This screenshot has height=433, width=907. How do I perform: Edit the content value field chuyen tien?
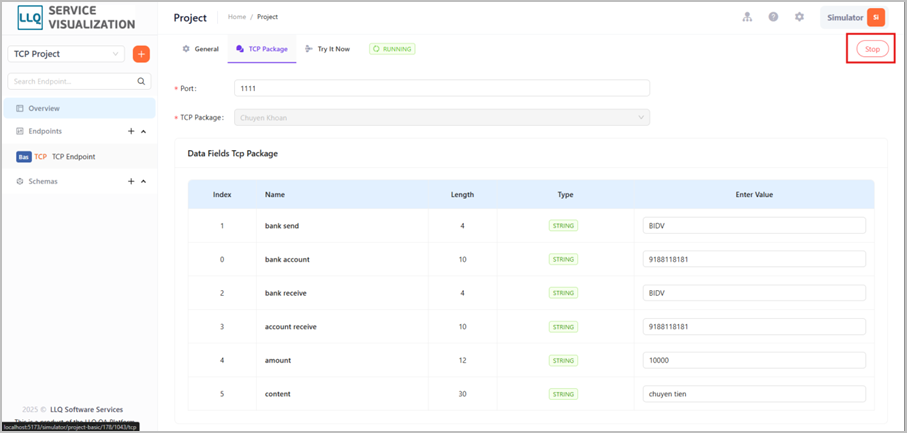(754, 394)
